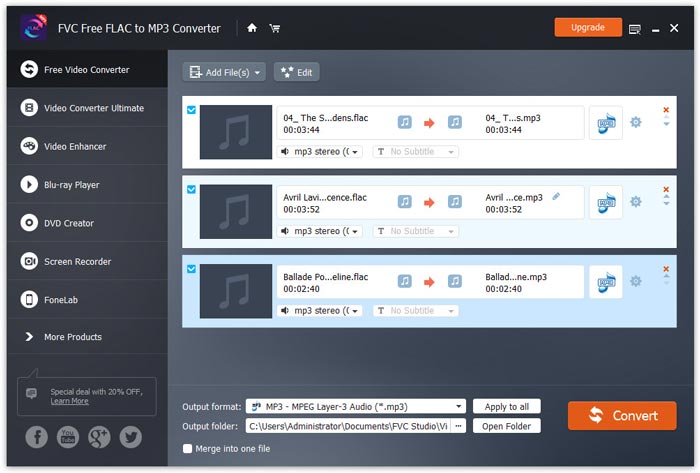This screenshot has width=700, height=473.
Task: Uncheck the Avril Lavi...cence.flac file
Action: click(x=191, y=189)
